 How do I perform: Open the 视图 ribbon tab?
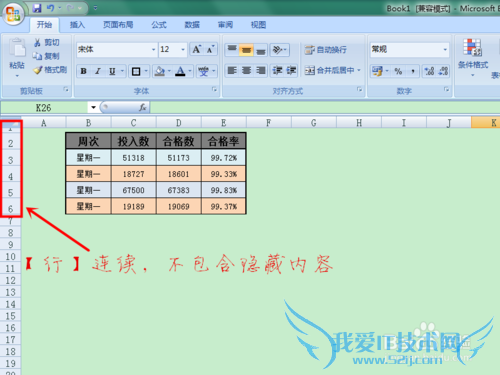258,25
